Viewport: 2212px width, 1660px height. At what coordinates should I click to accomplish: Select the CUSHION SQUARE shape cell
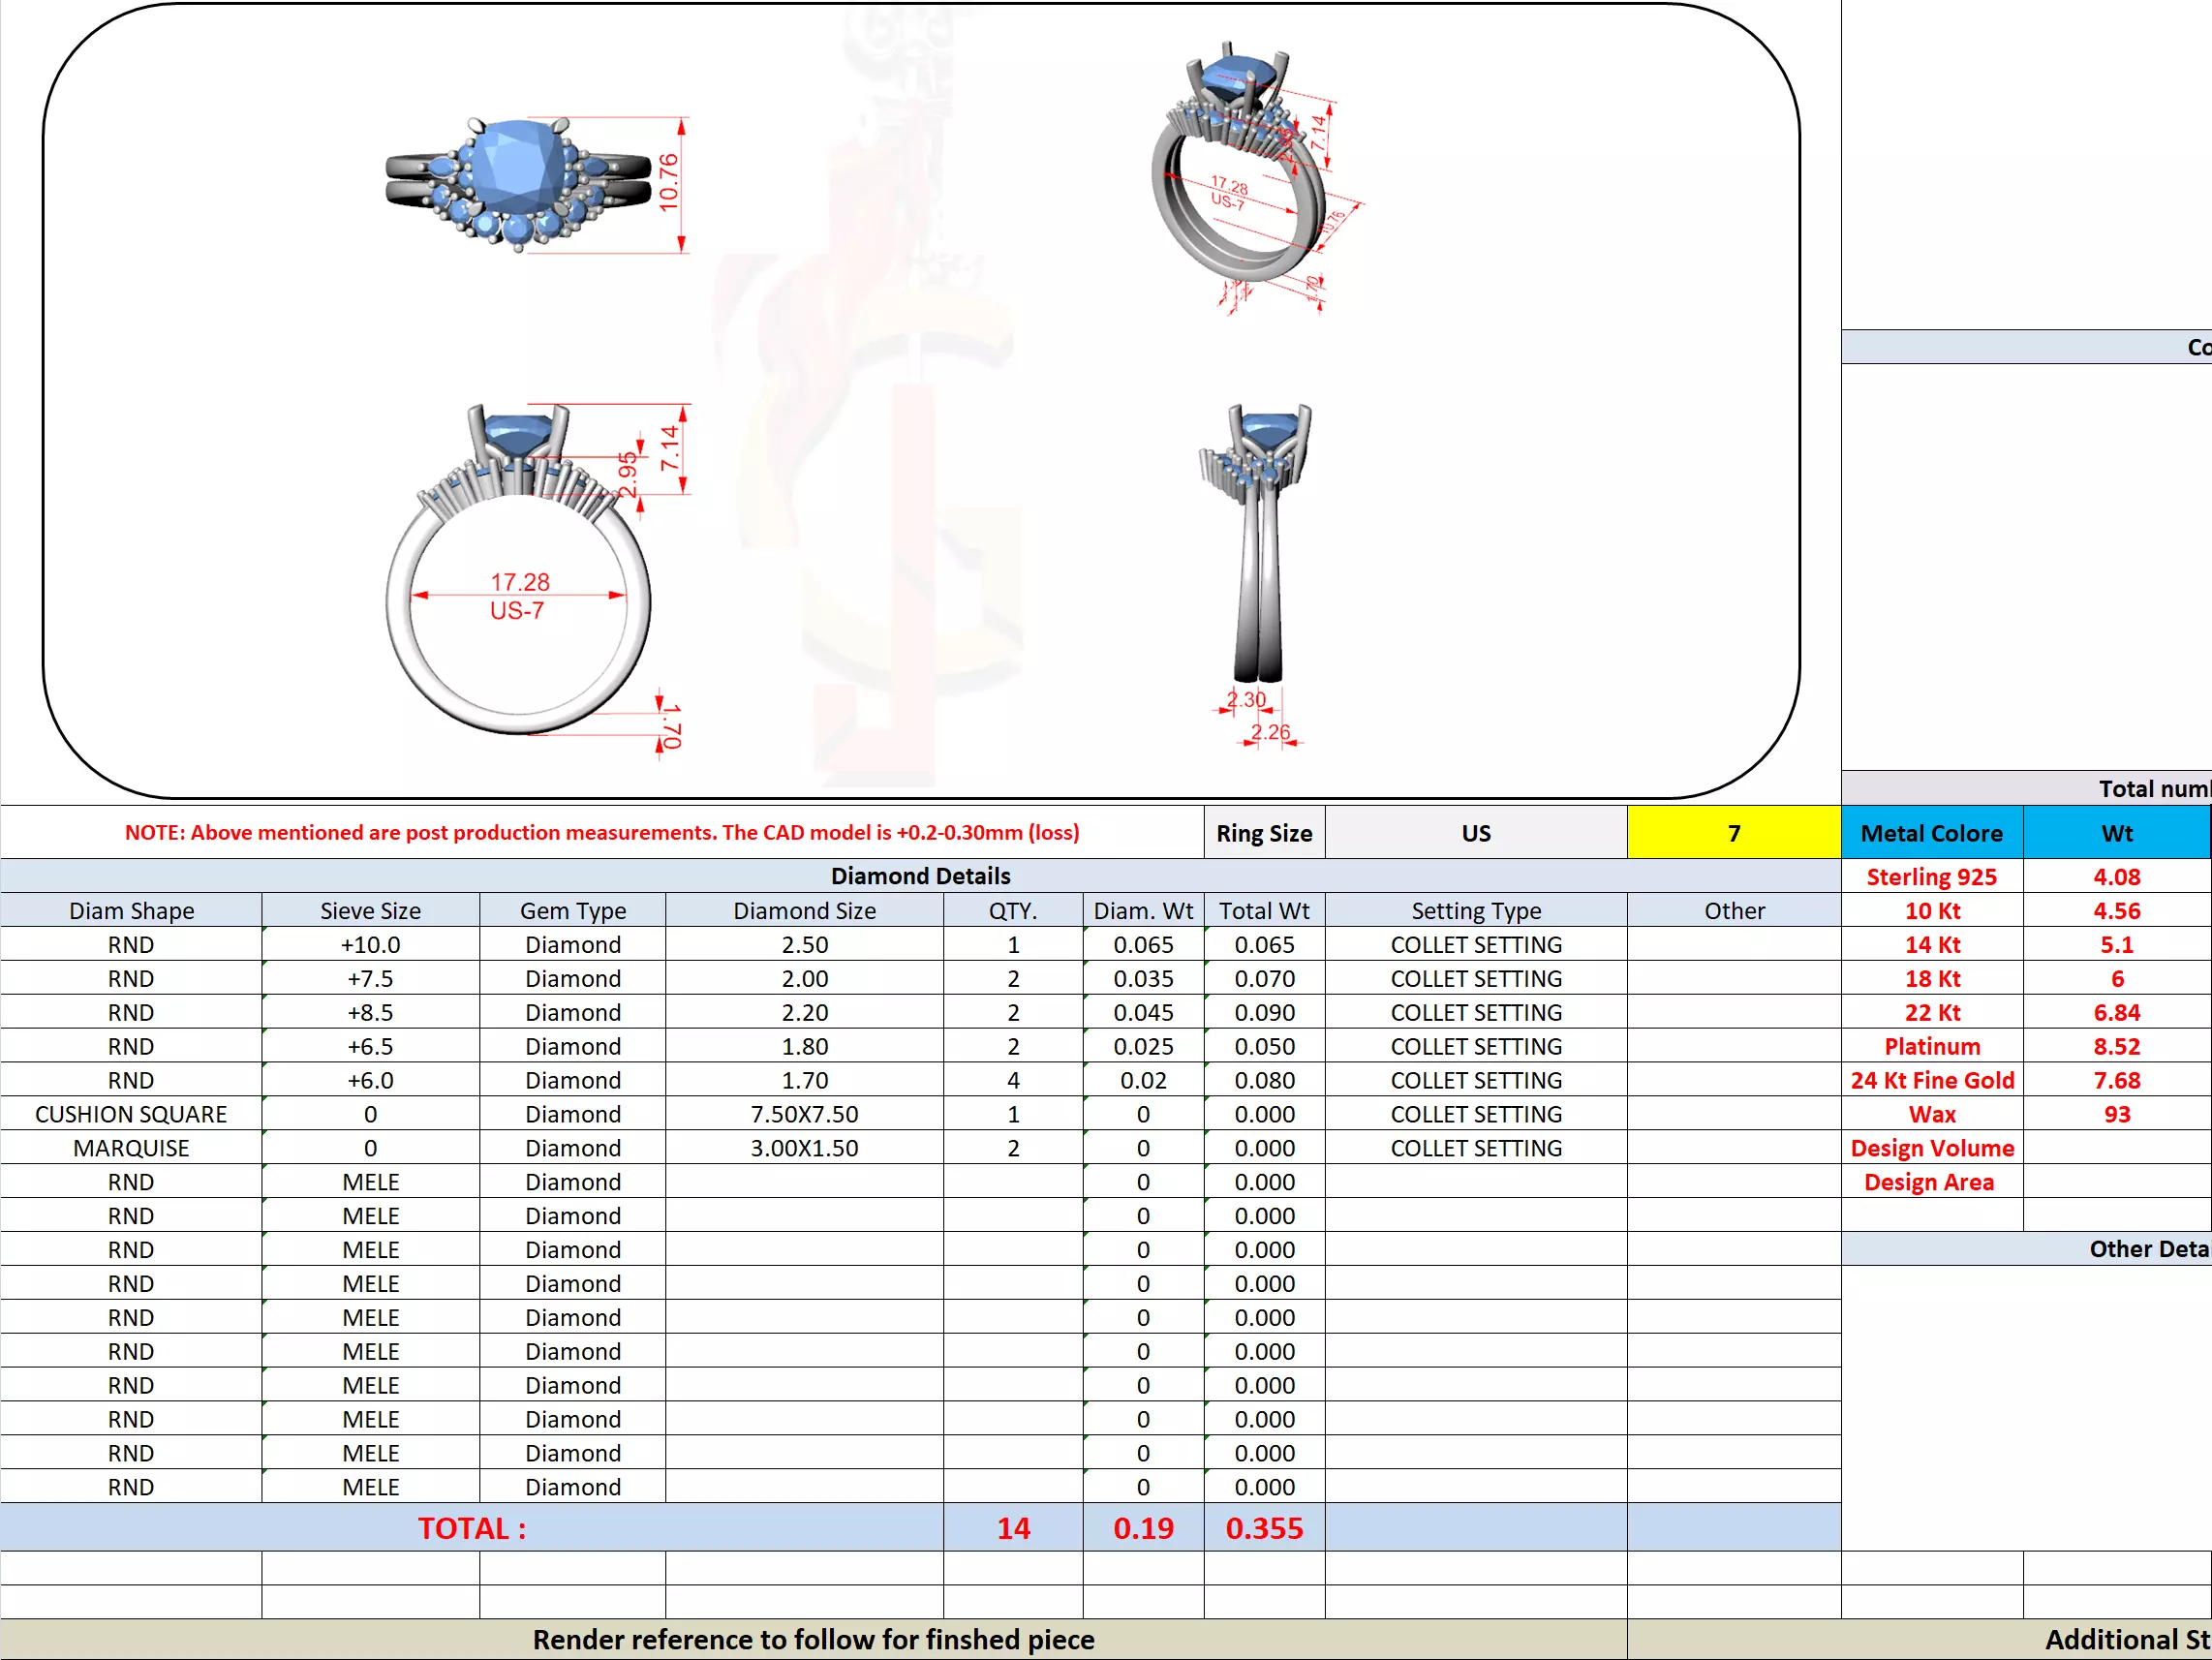(x=131, y=1114)
